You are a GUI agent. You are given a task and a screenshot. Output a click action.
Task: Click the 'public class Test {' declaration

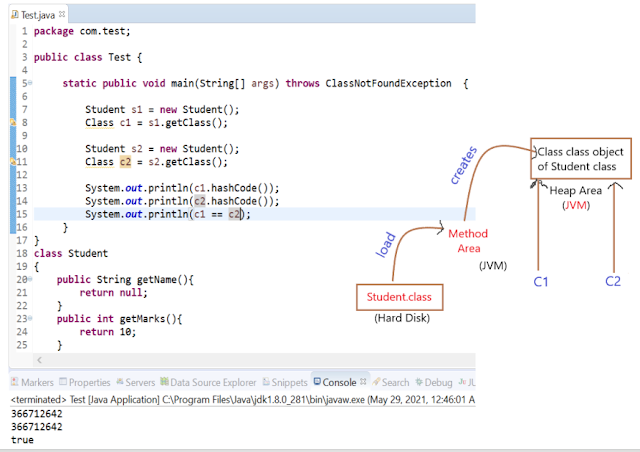pyautogui.click(x=88, y=57)
